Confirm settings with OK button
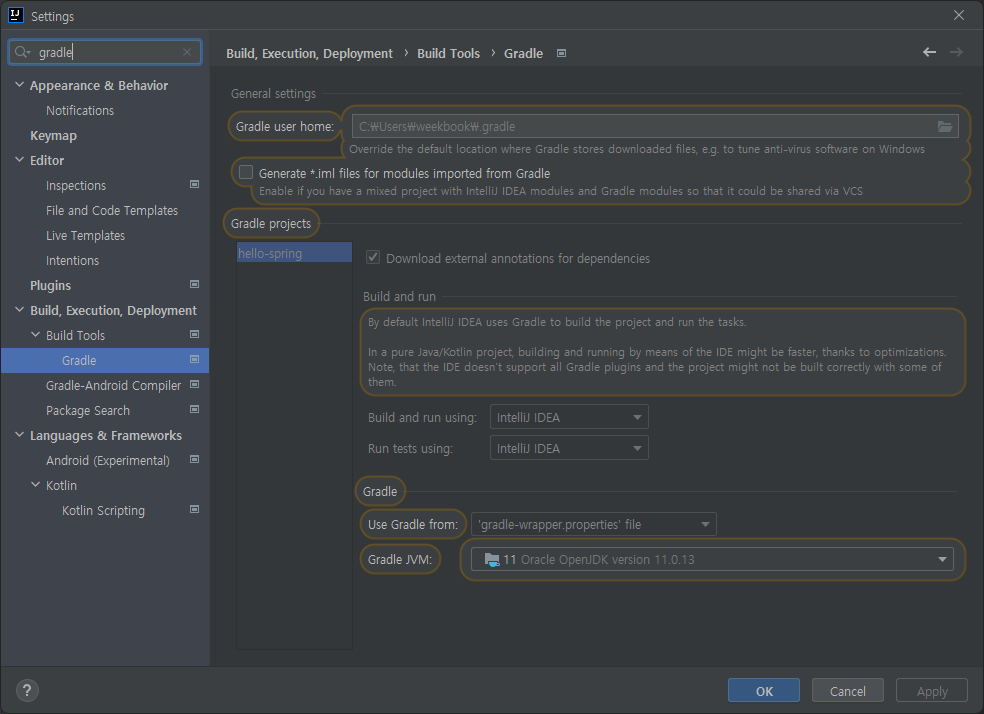This screenshot has width=984, height=714. coord(764,691)
